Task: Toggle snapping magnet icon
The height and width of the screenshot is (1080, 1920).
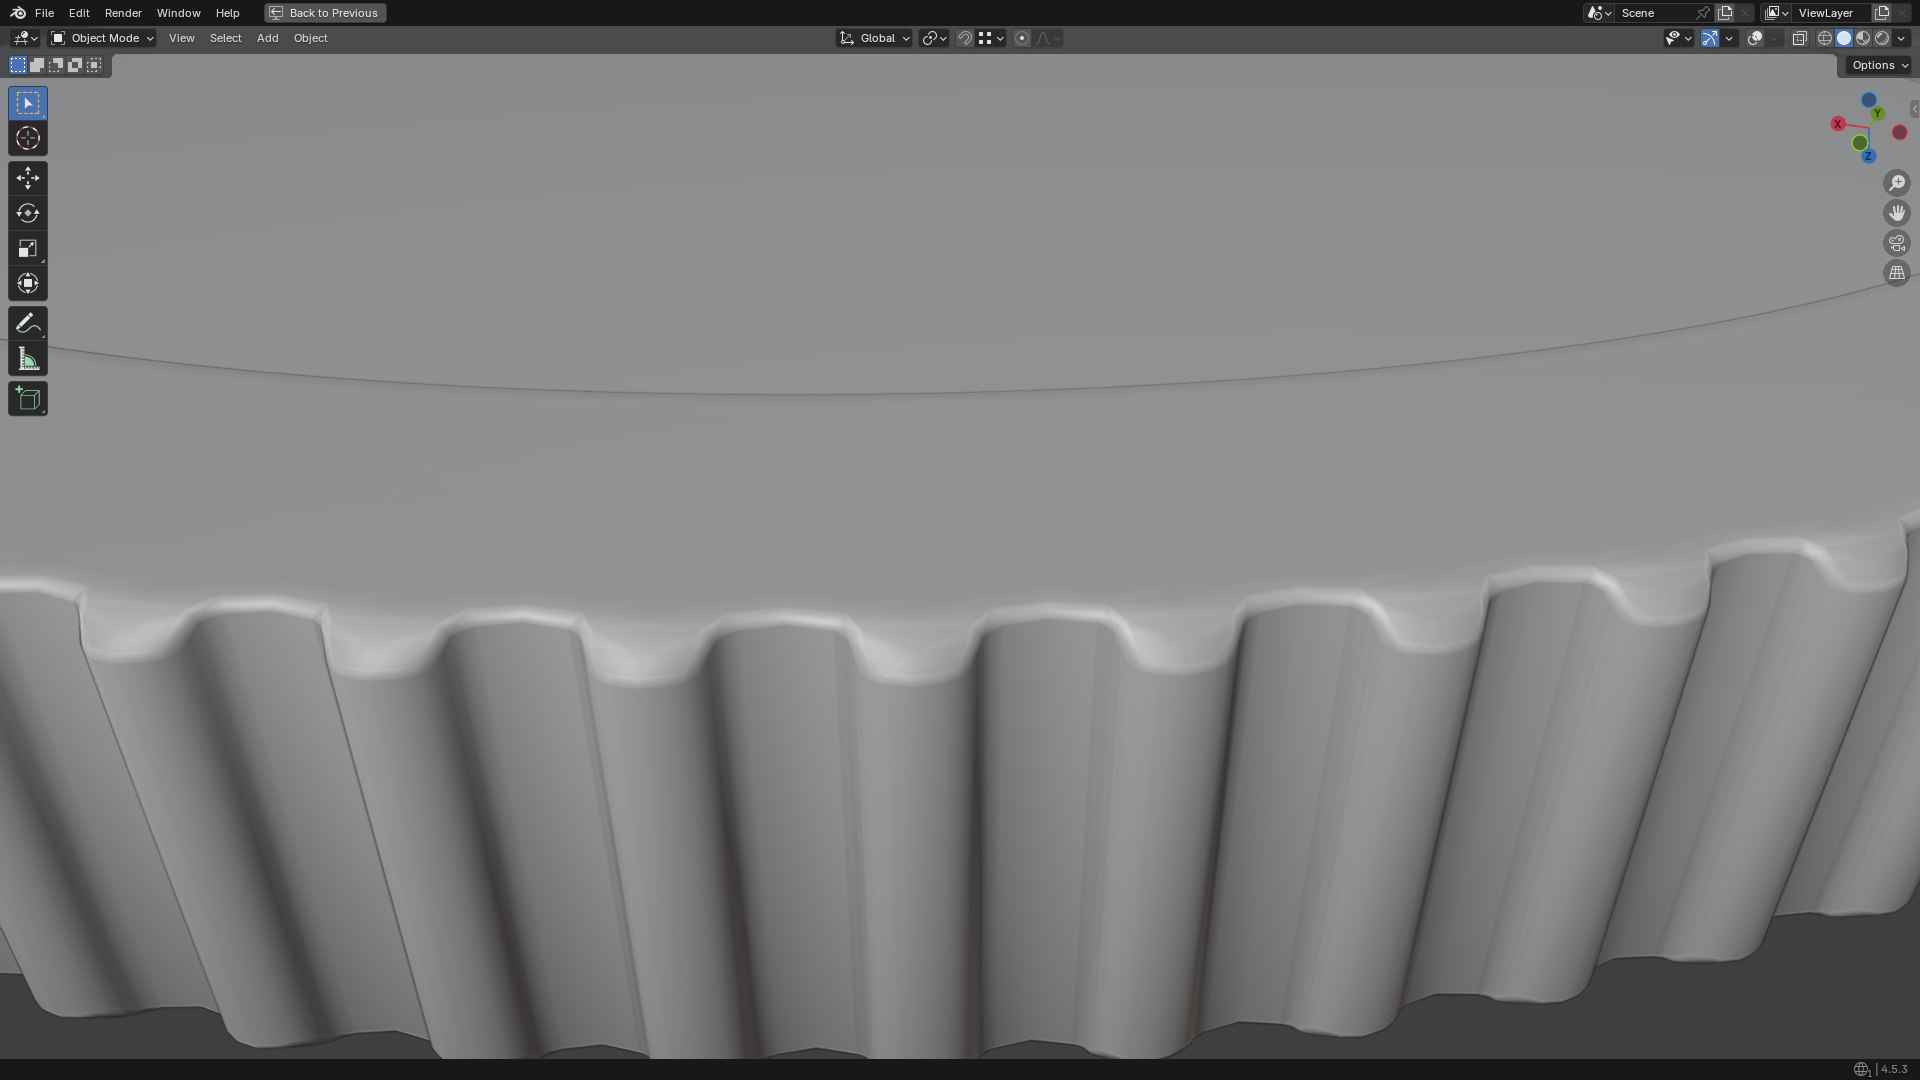Action: (965, 38)
